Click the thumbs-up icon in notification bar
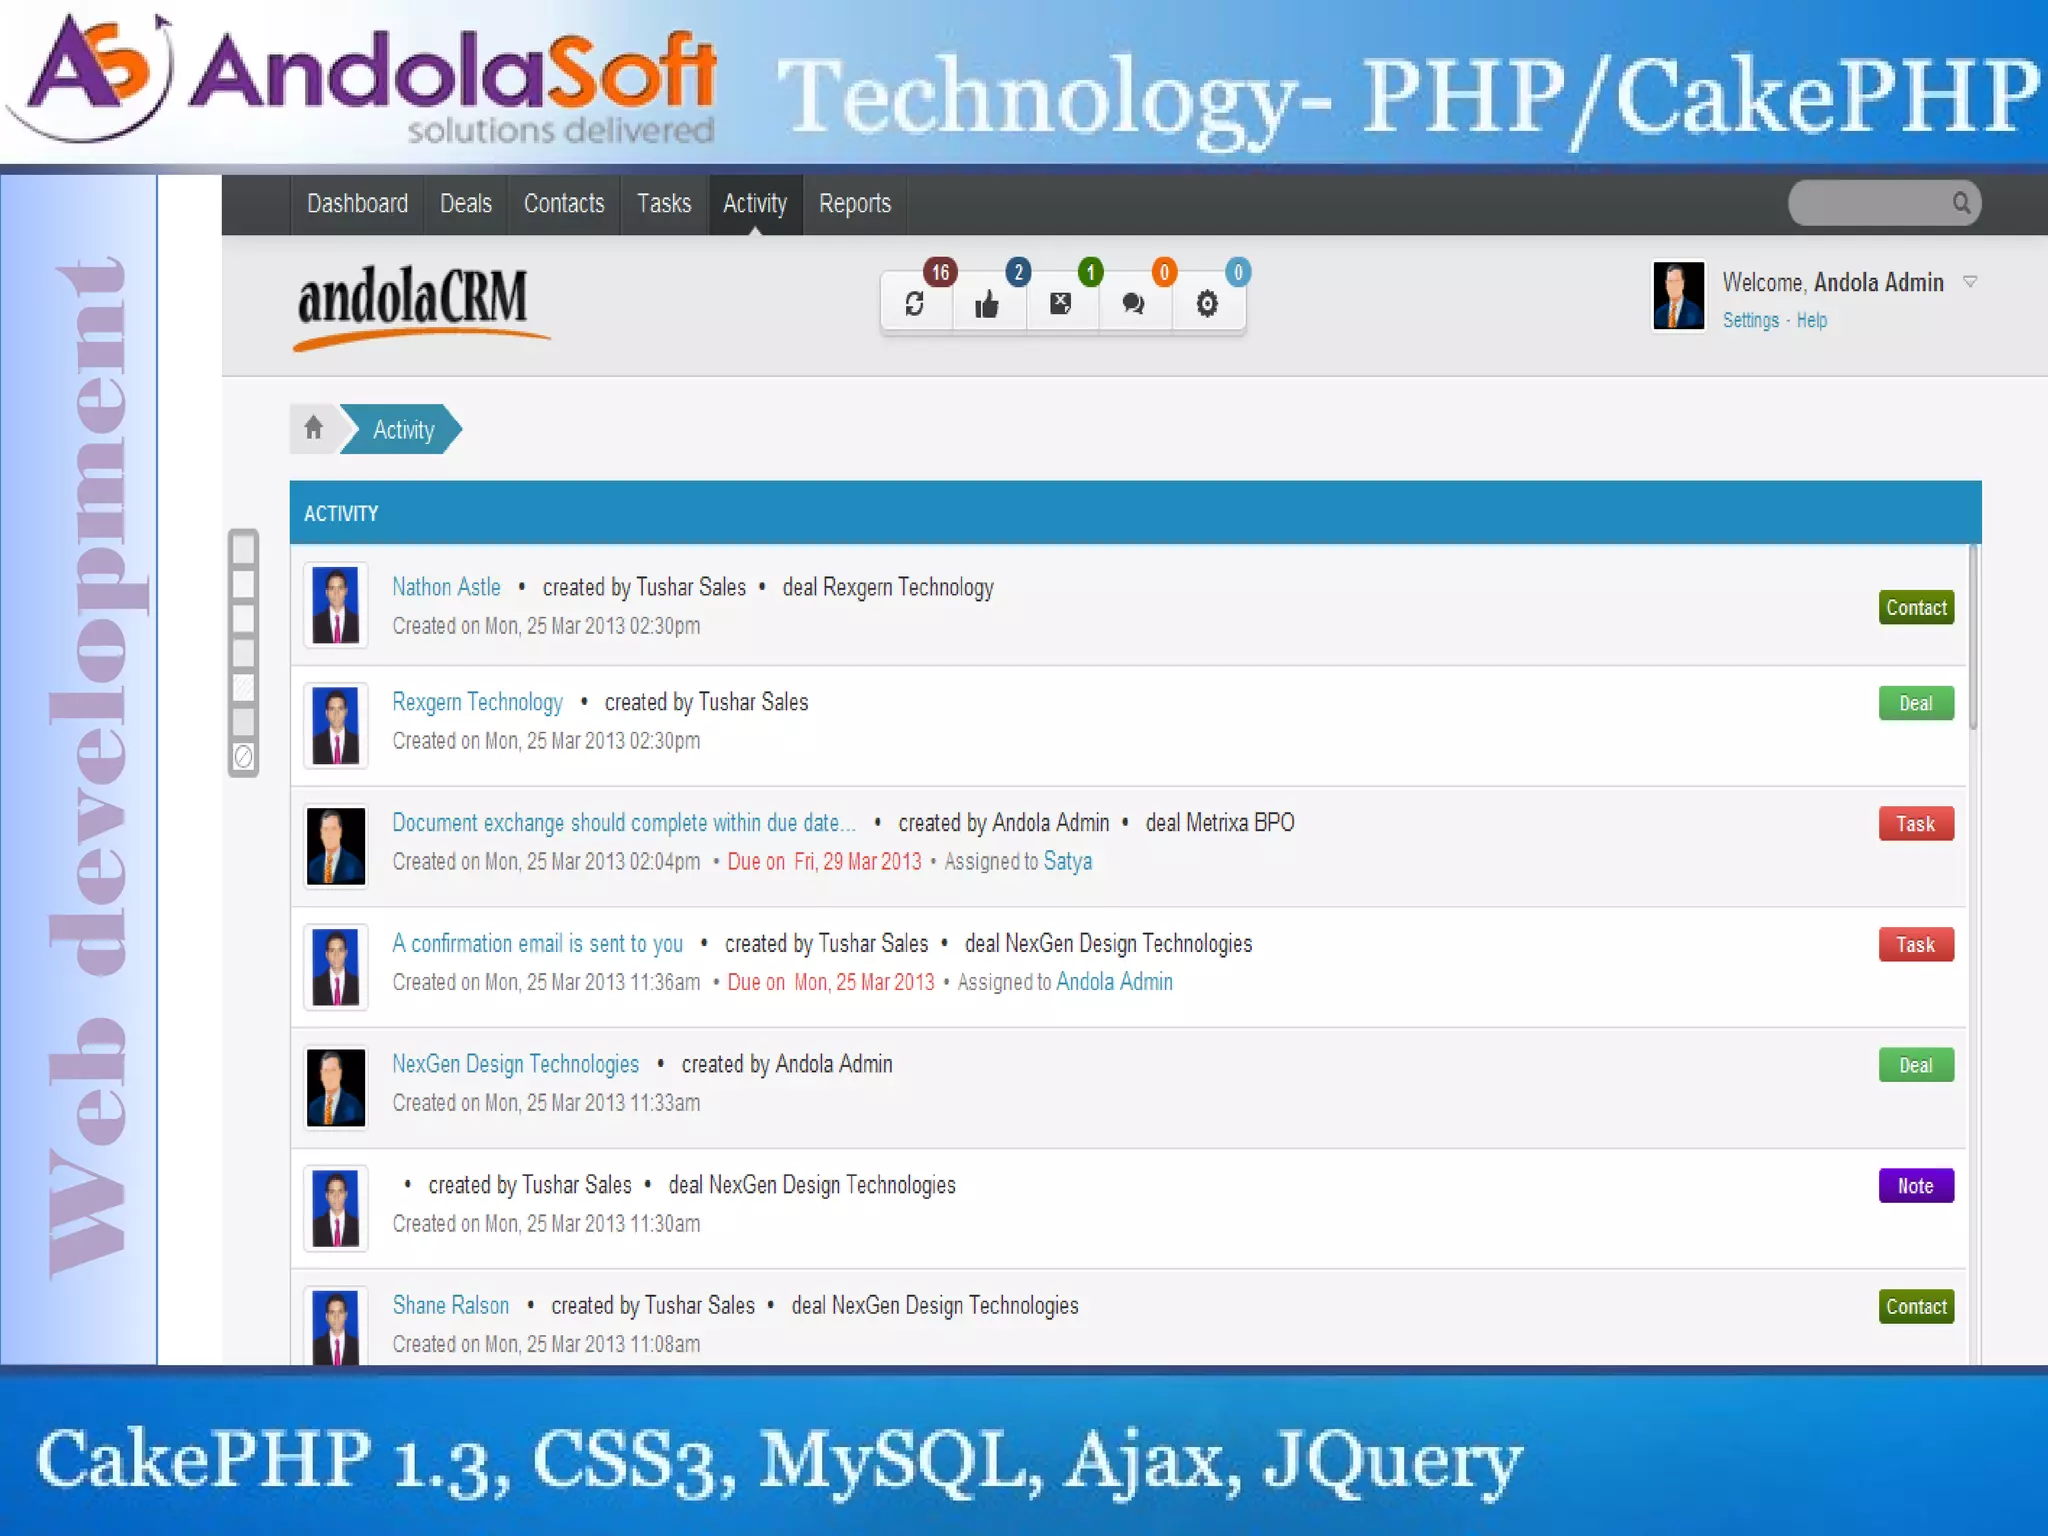This screenshot has width=2048, height=1536. coord(987,303)
